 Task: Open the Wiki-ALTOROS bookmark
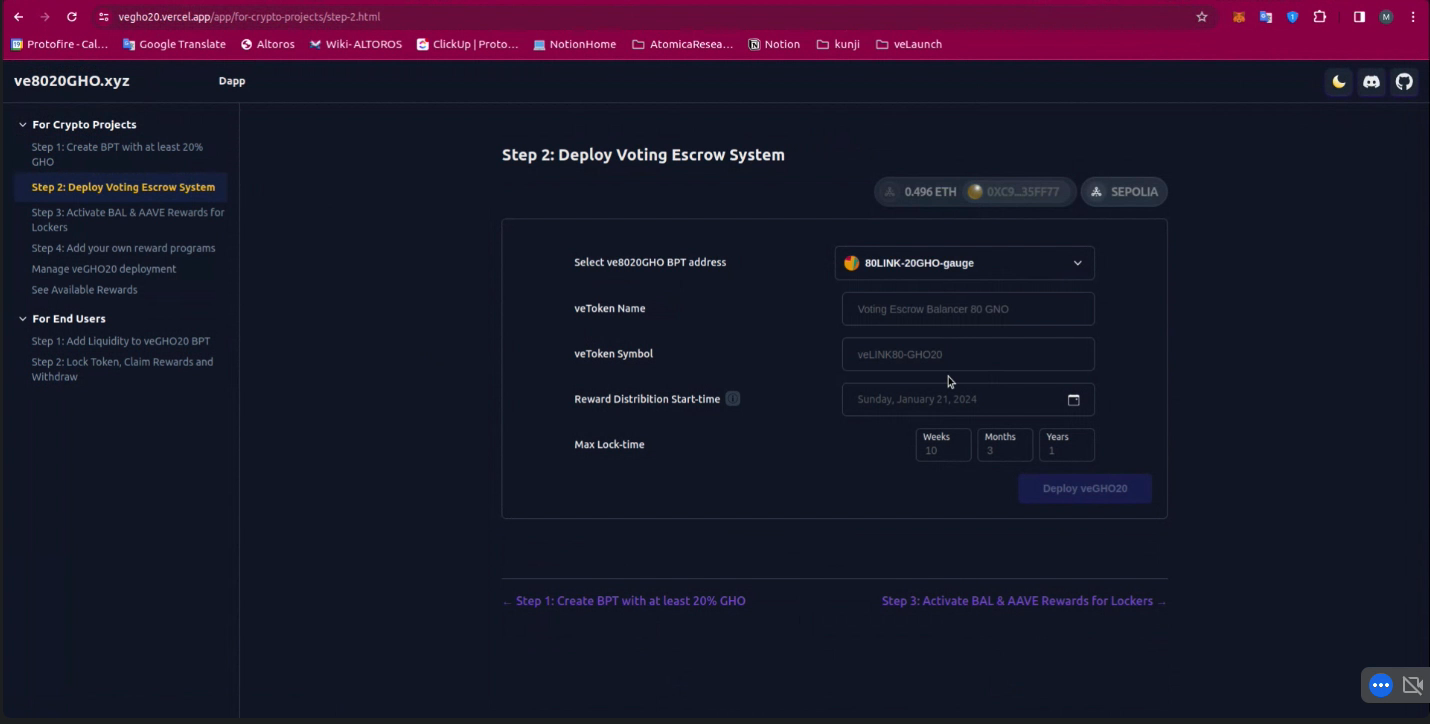(356, 44)
